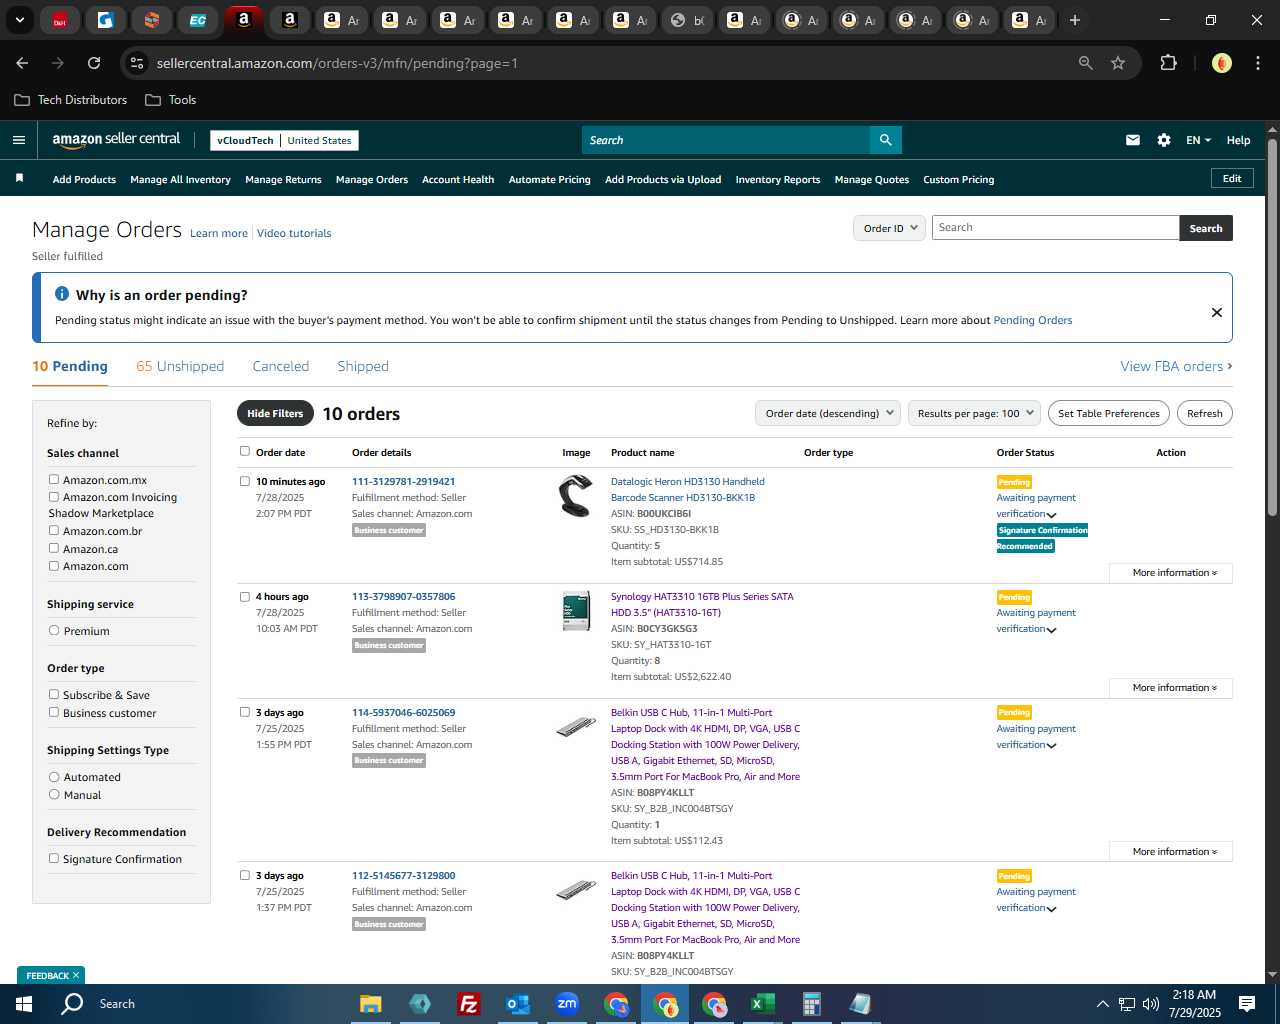Open order link 111-3129781-2919421
The height and width of the screenshot is (1024, 1280).
(403, 481)
